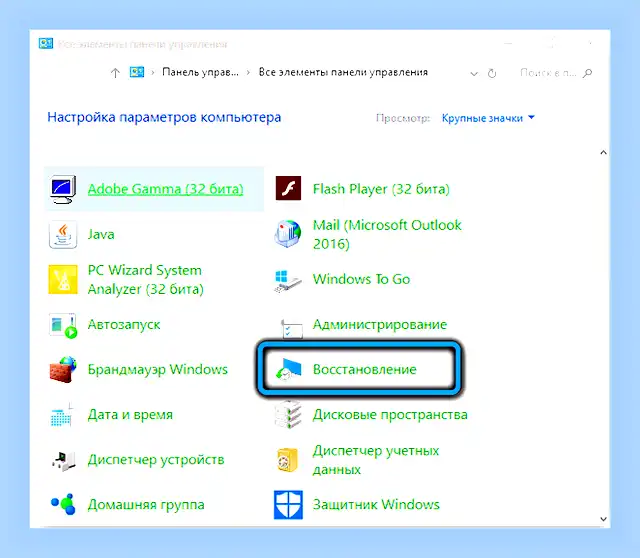Open the Flash Player (32 бита) link

pos(381,189)
